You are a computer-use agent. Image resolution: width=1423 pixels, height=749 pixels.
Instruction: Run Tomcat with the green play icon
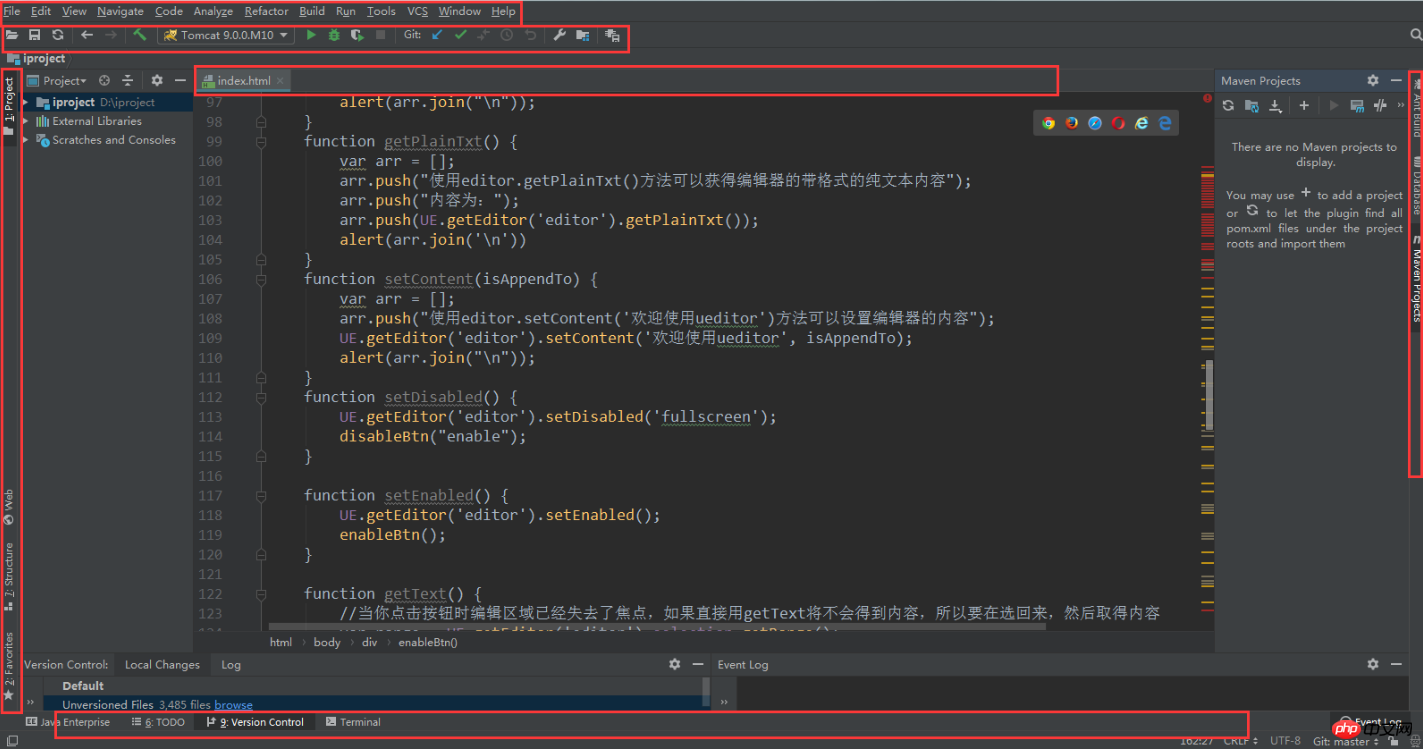[x=311, y=35]
